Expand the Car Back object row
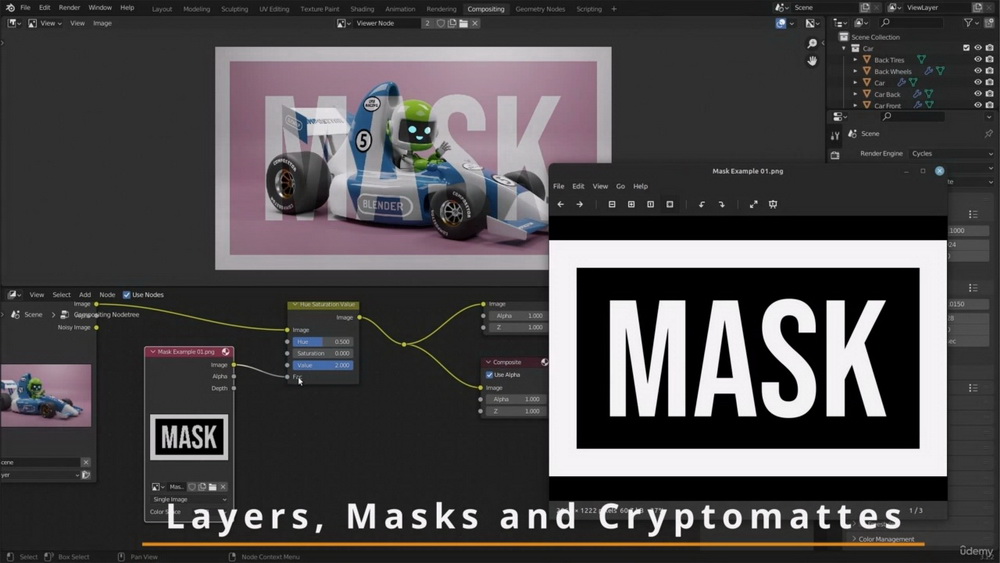 pos(855,94)
